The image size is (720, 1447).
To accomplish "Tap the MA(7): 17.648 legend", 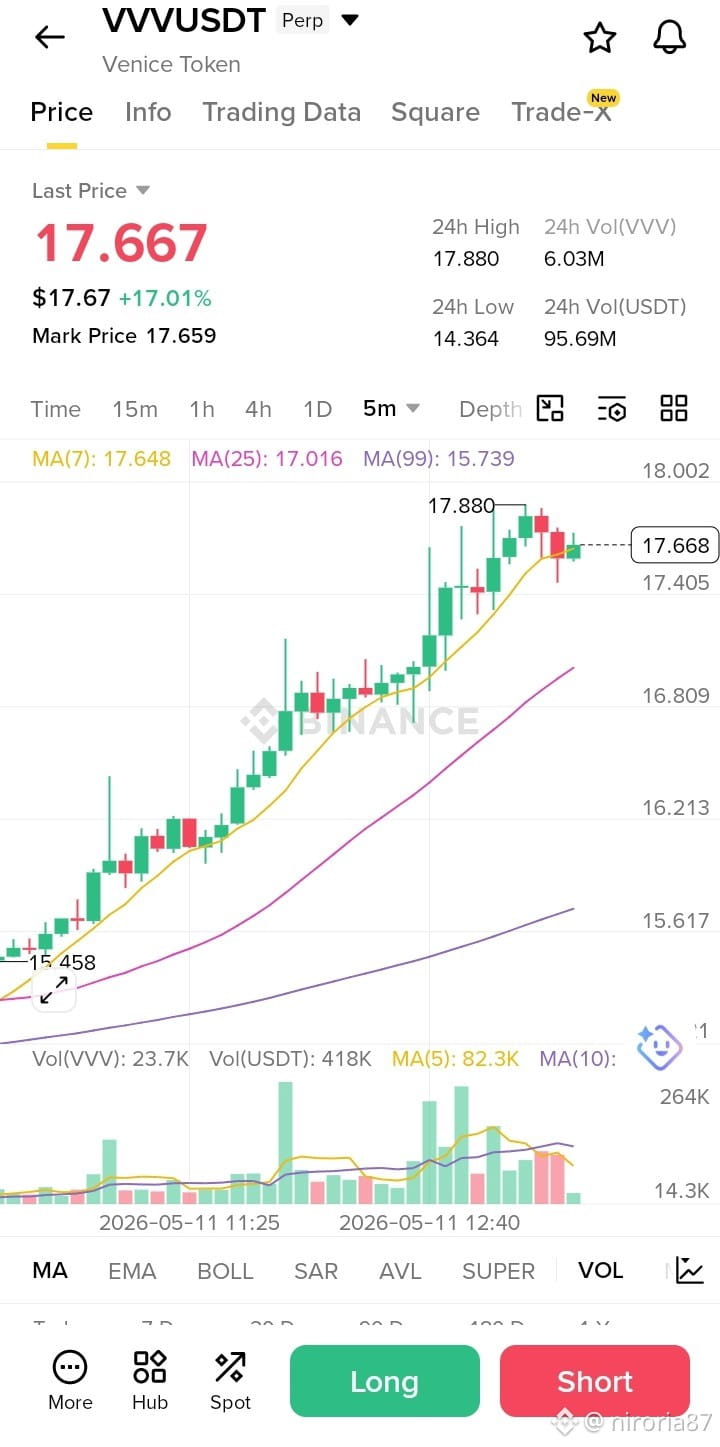I will (102, 459).
